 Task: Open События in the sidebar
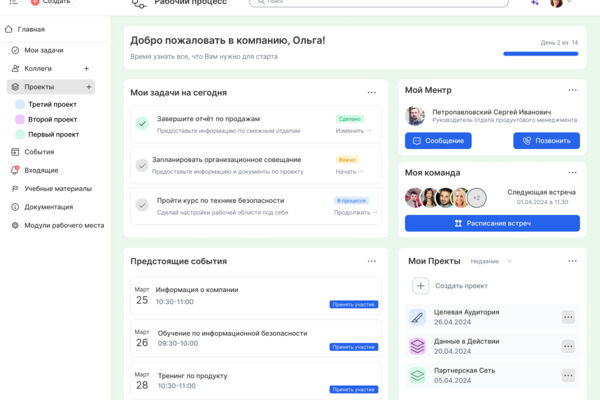pyautogui.click(x=39, y=152)
